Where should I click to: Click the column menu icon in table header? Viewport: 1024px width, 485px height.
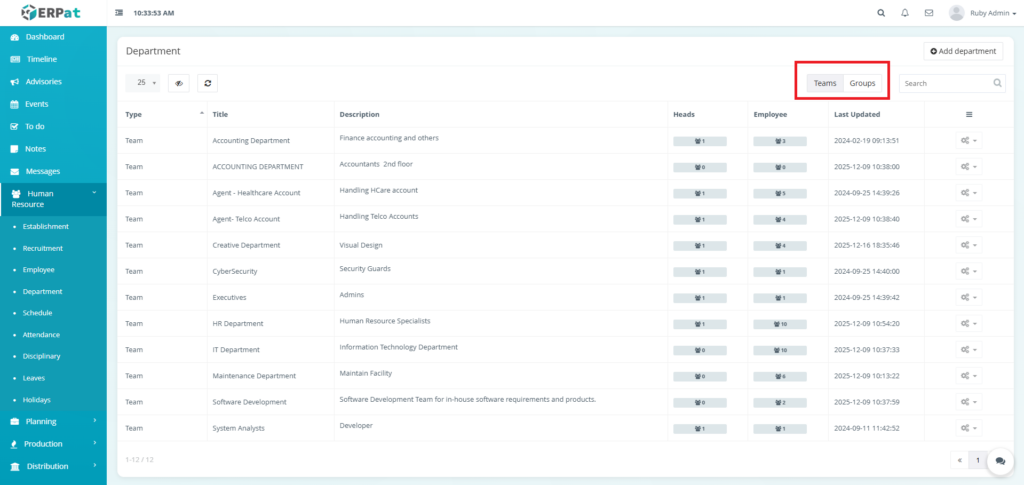[968, 114]
